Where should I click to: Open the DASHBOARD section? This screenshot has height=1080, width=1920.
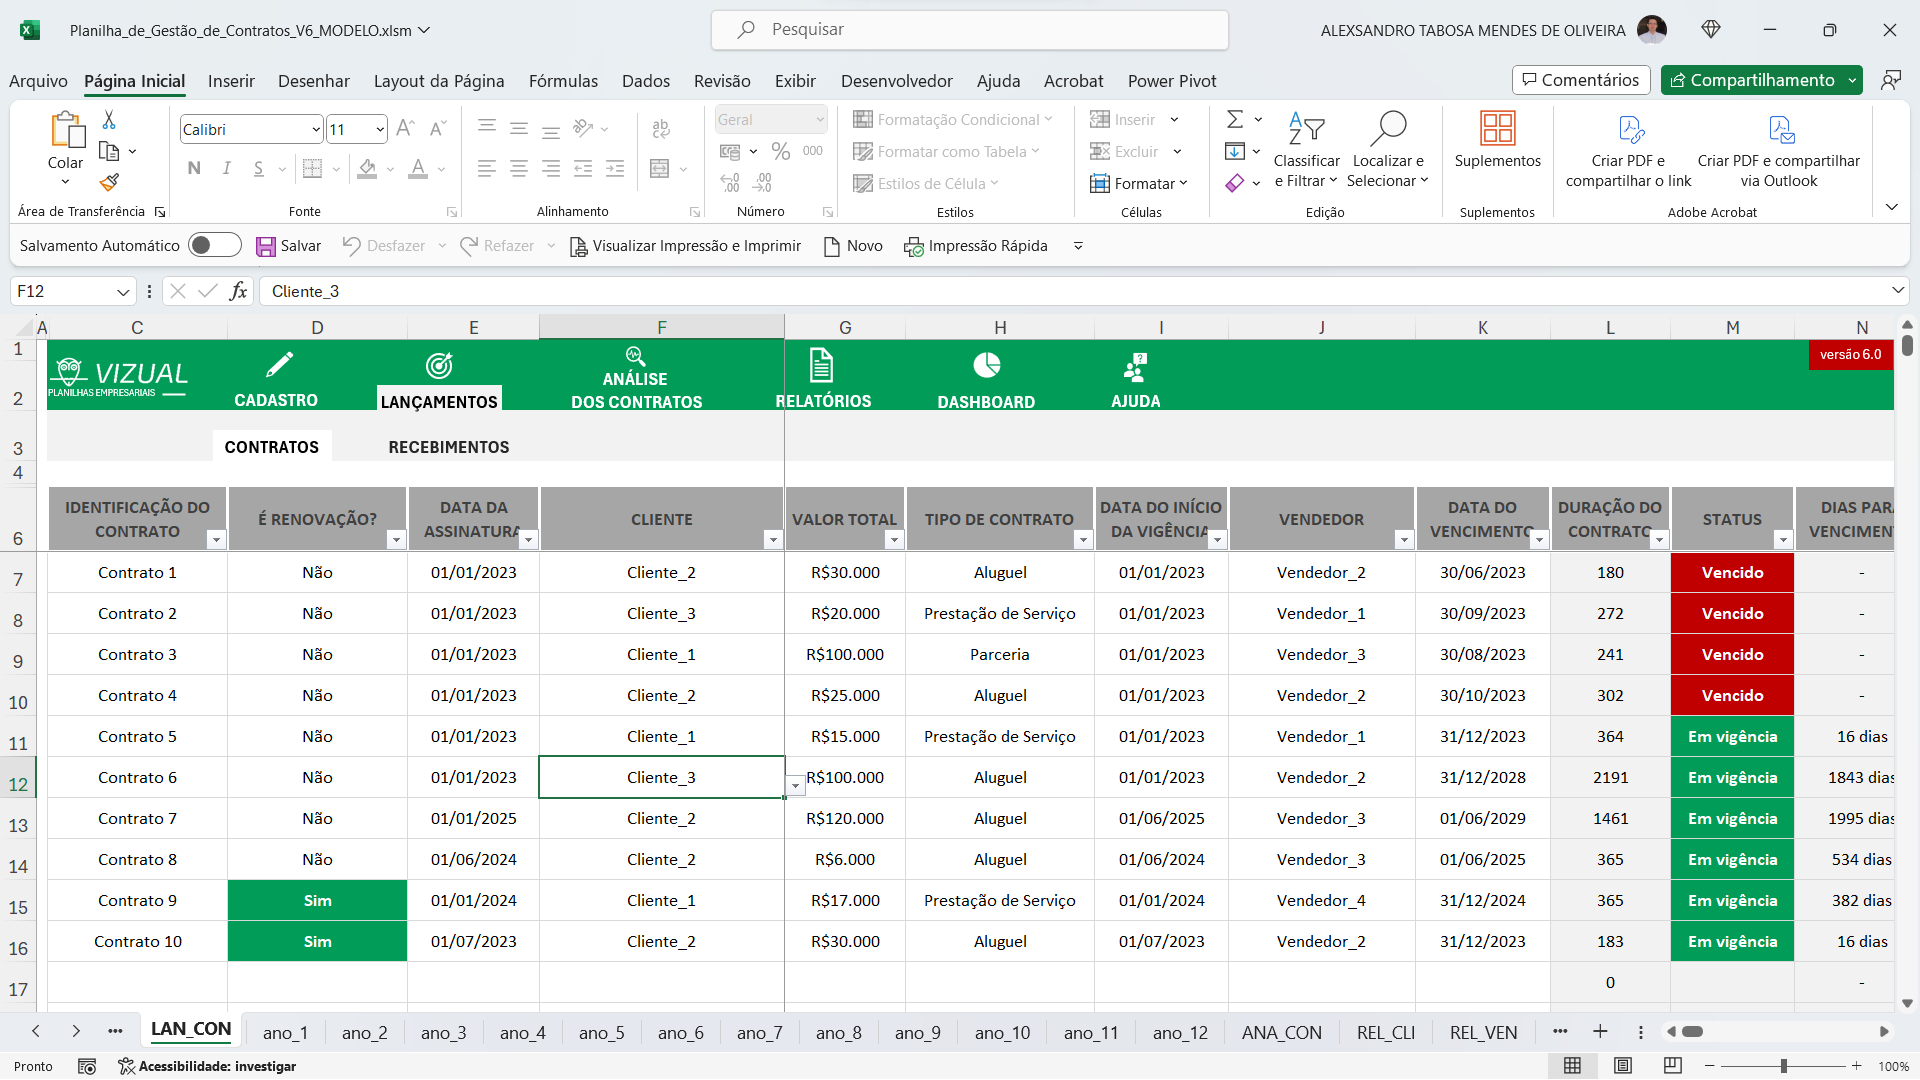[986, 382]
